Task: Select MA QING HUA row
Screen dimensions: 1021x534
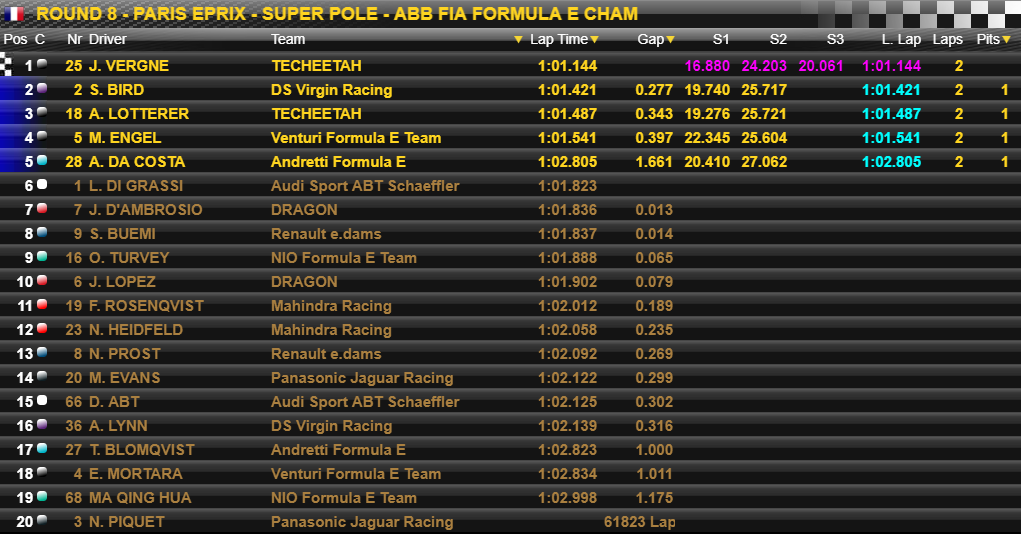Action: point(510,498)
